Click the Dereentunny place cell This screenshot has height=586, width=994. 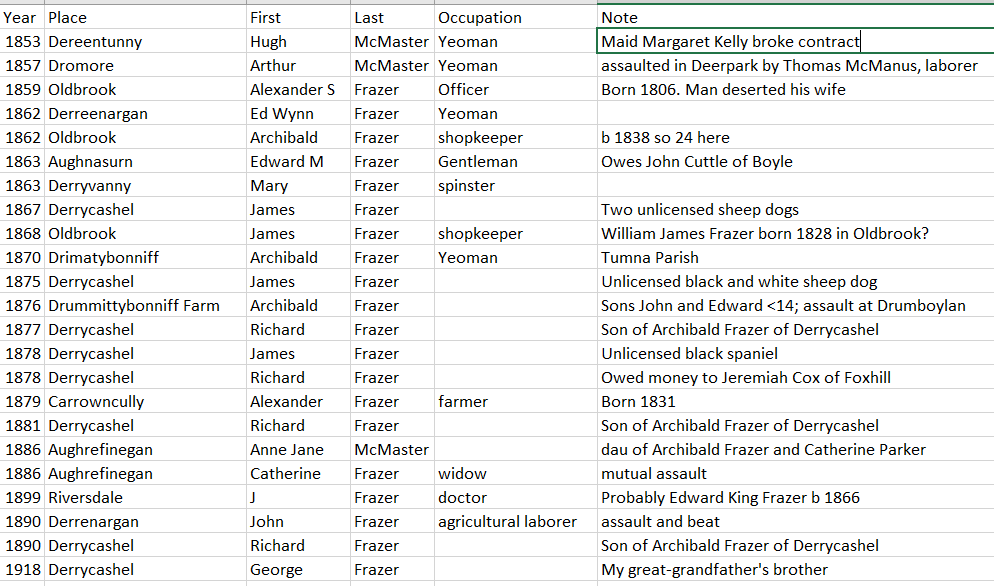coord(95,41)
